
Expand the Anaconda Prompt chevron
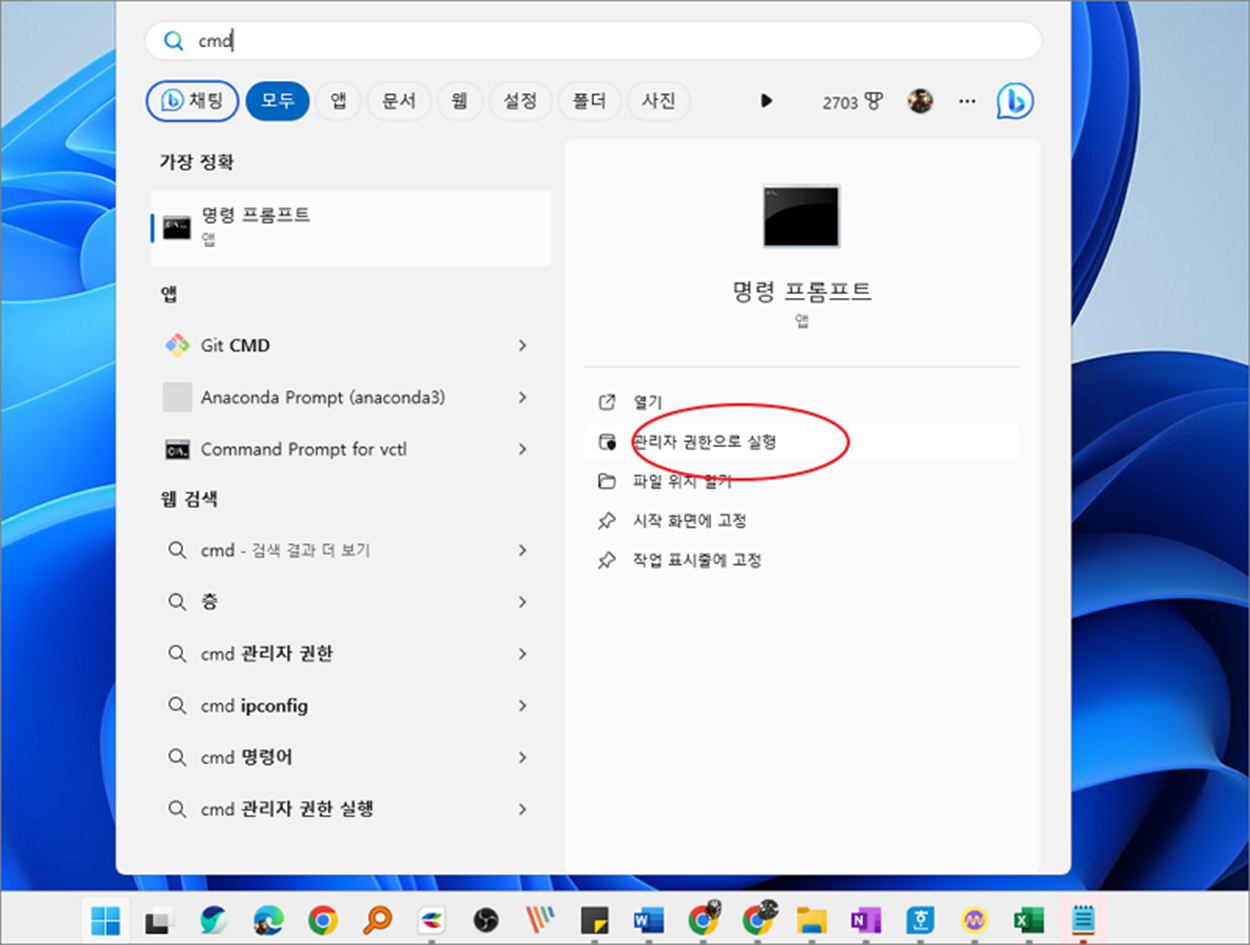(x=522, y=397)
